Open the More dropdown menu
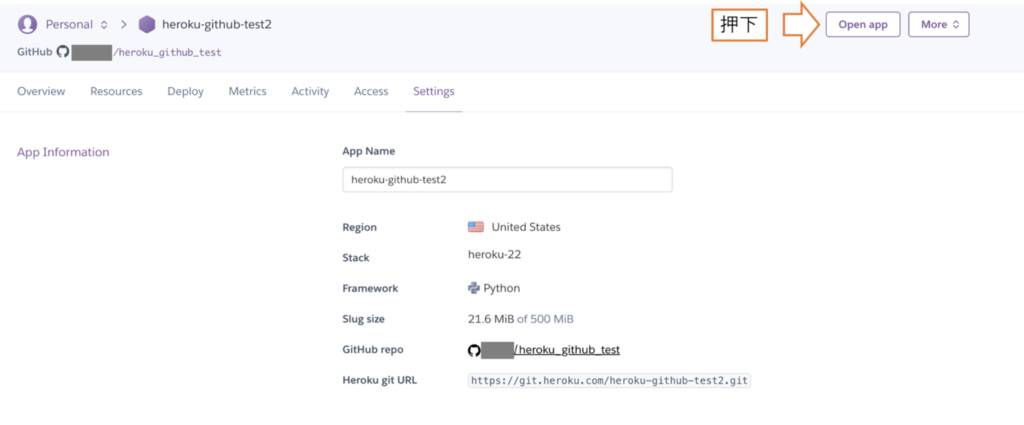The image size is (1024, 425). coord(938,24)
